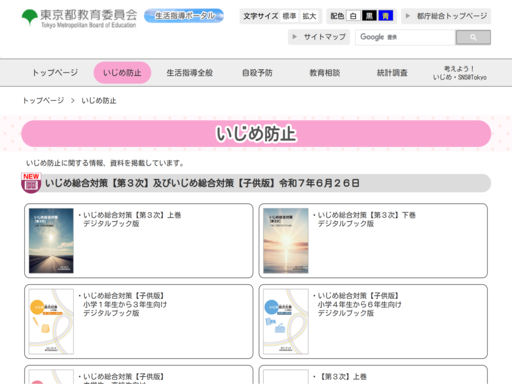Click the 文字サイズ label

[x=260, y=16]
